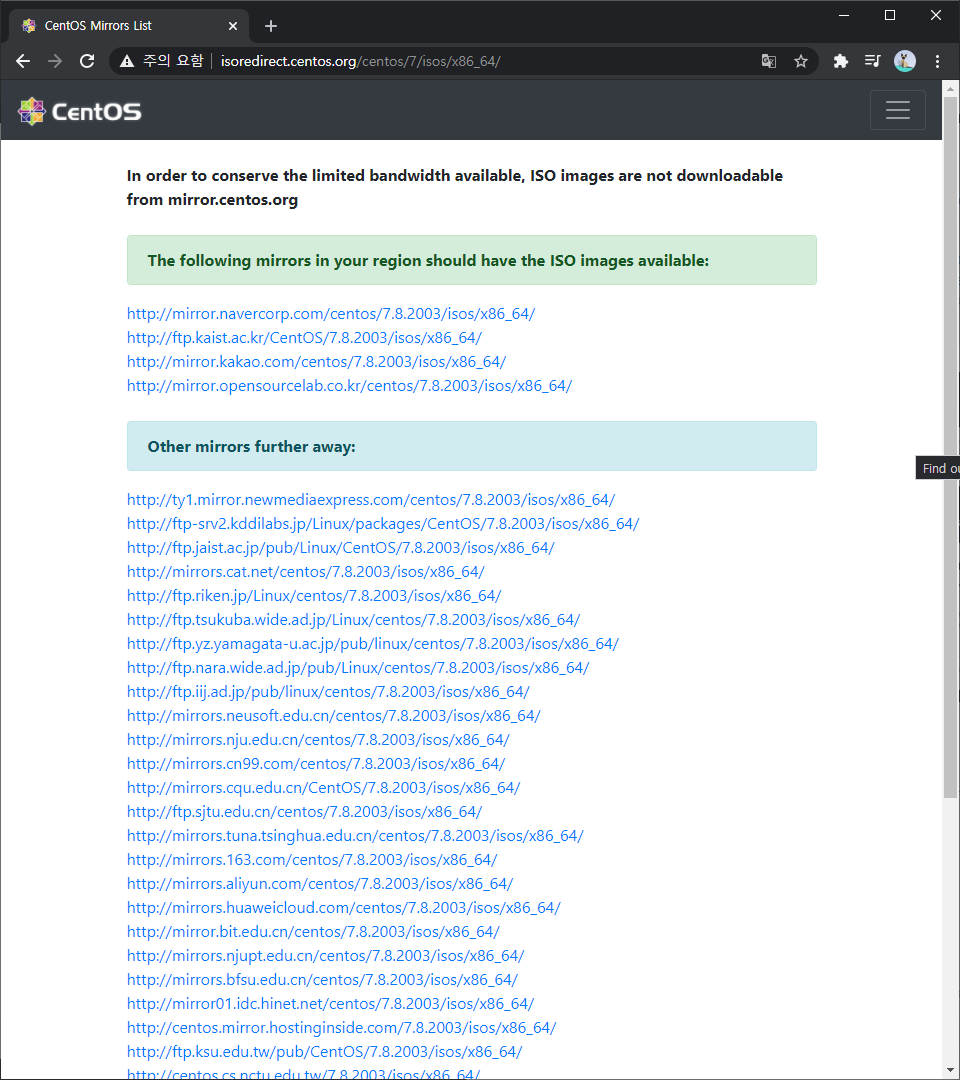Click the bandwidth notice heading text
Image resolution: width=960 pixels, height=1080 pixels.
click(x=455, y=188)
